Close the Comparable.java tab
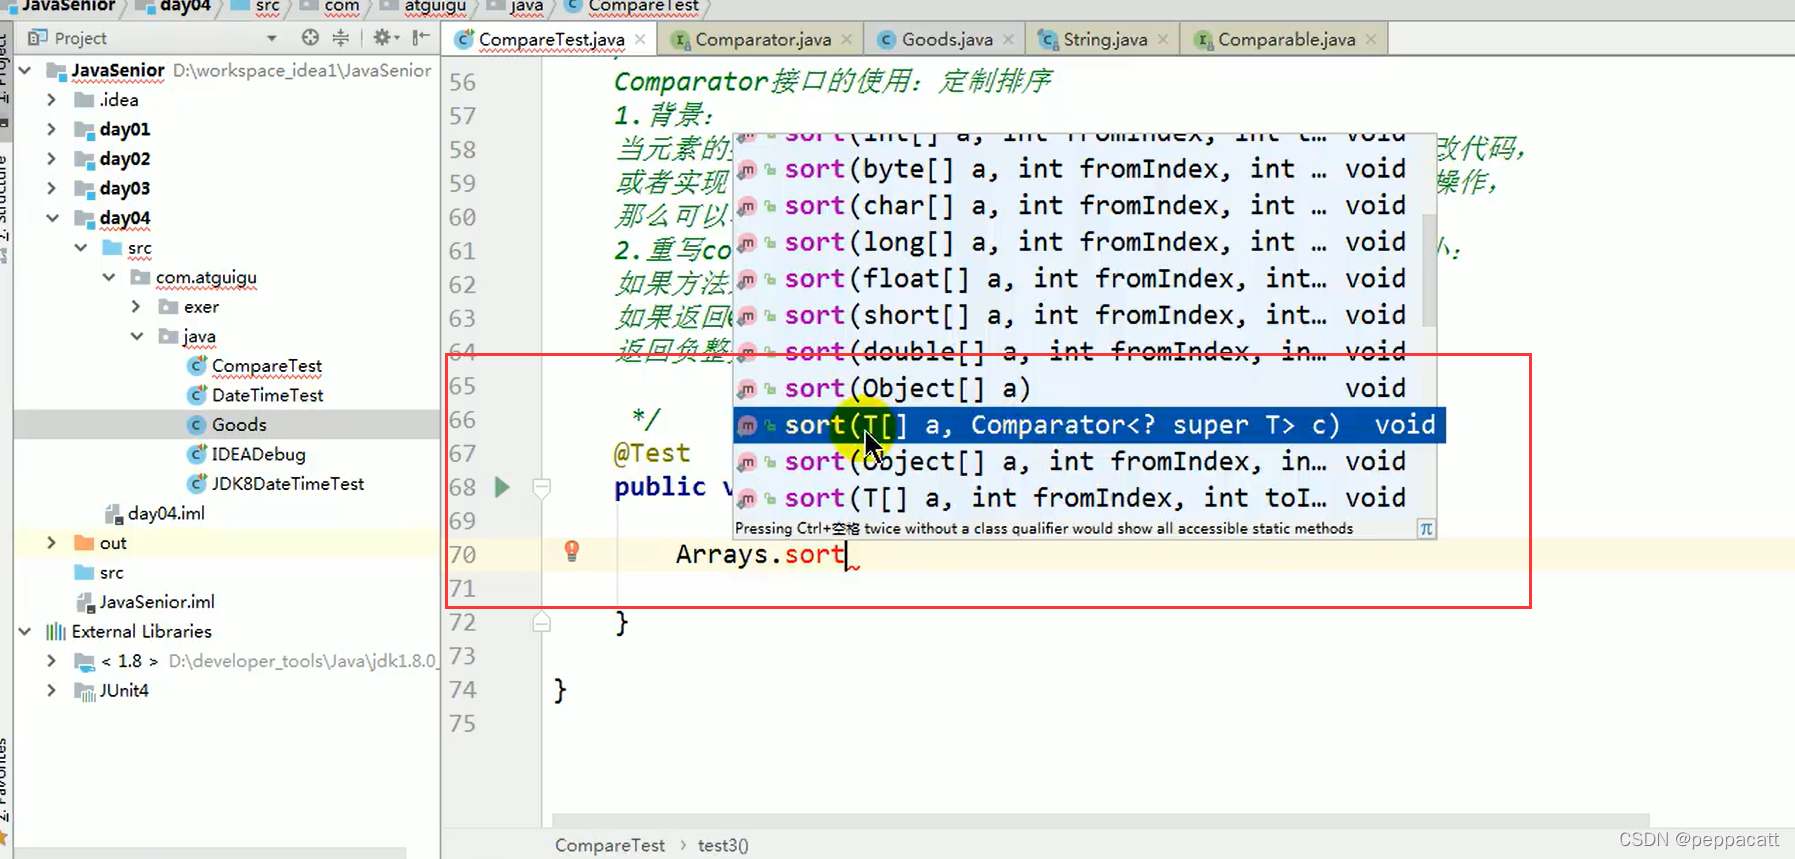 point(1371,39)
